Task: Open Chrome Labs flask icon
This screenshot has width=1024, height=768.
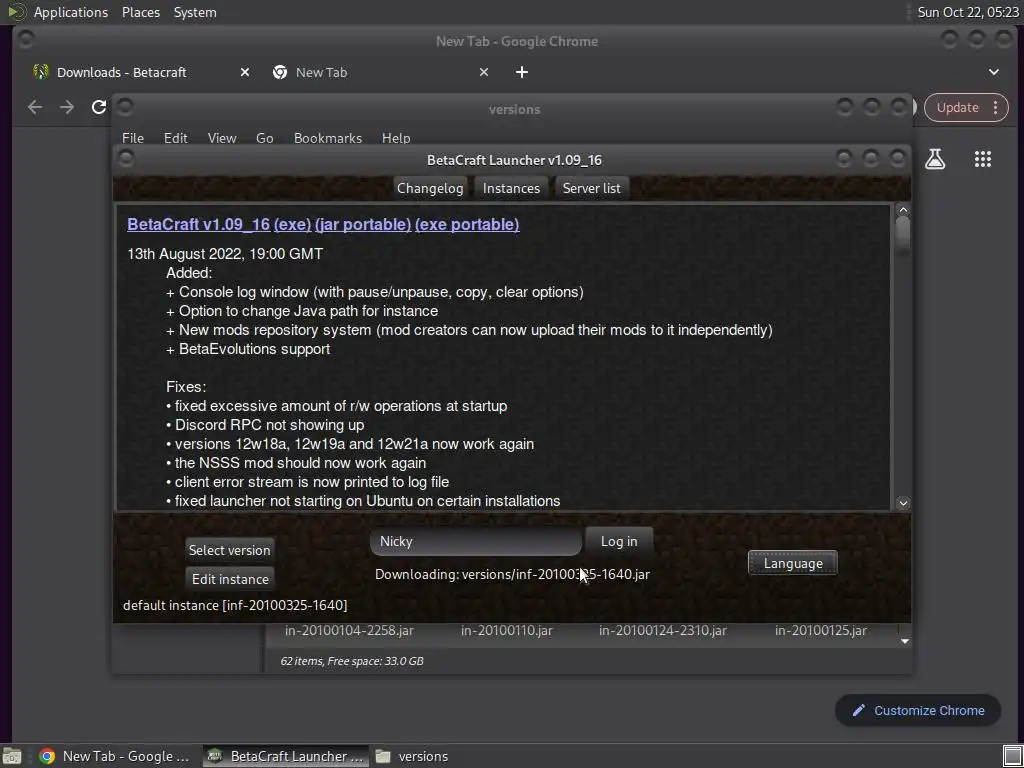Action: click(x=935, y=159)
